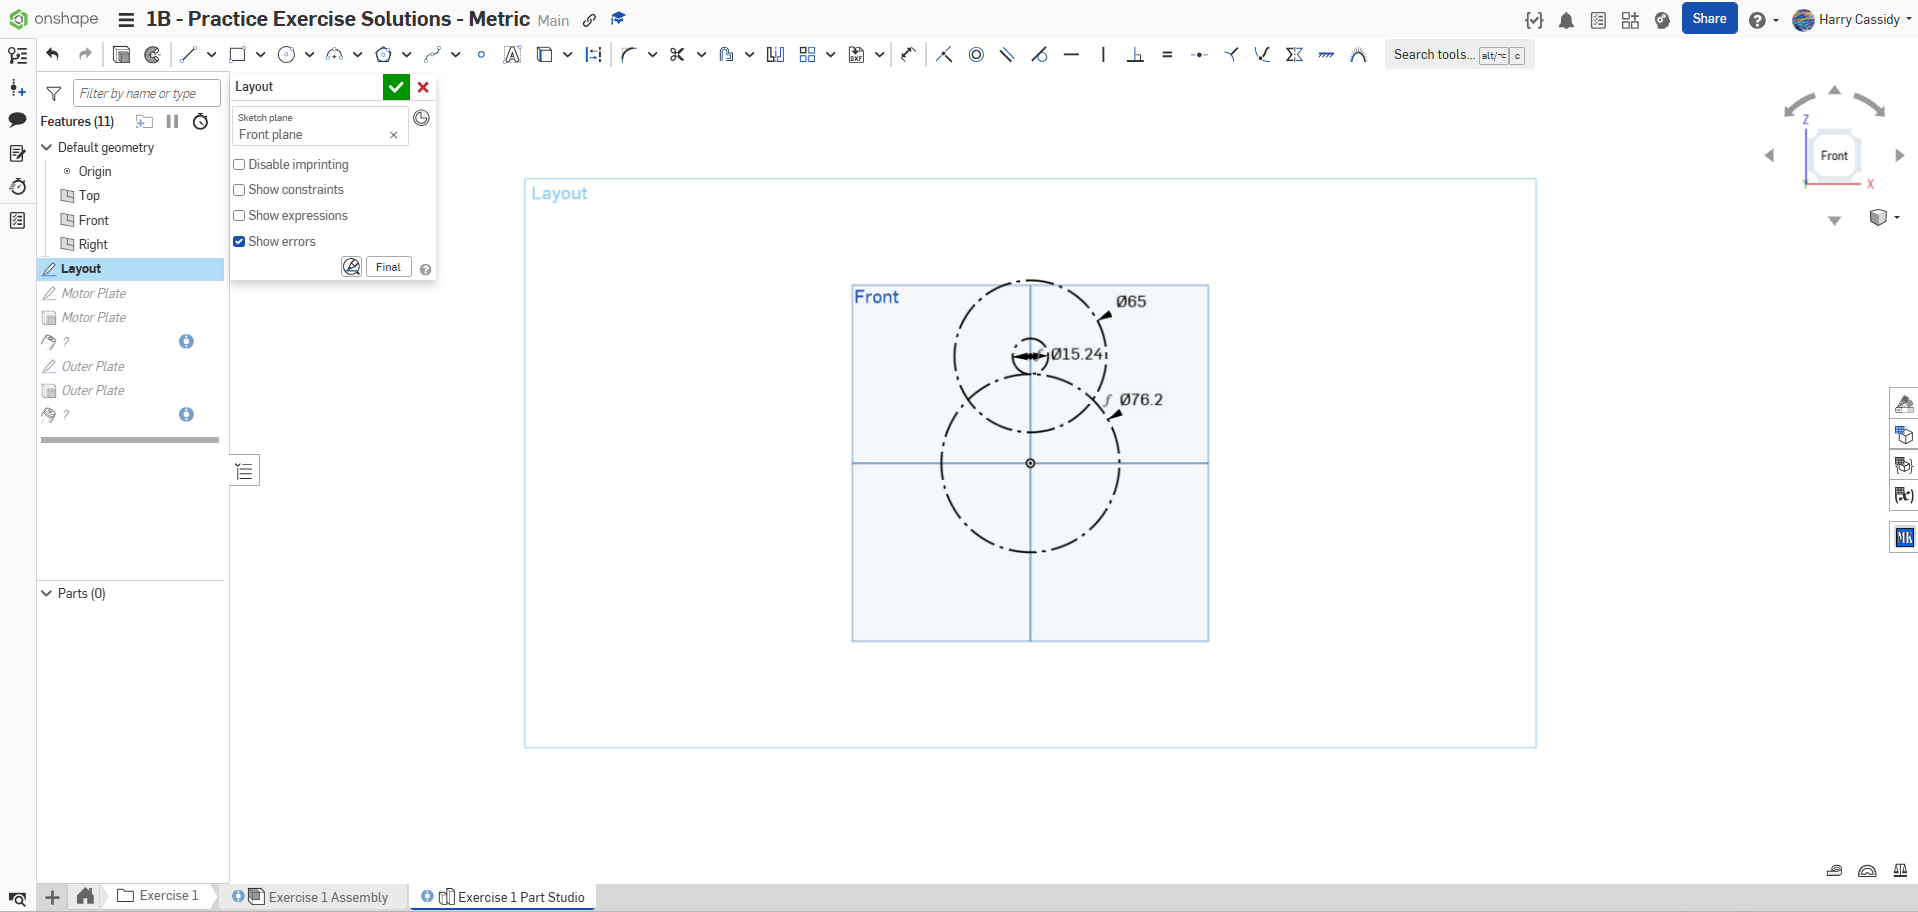The image size is (1918, 912).
Task: Choose the Text sketch tool
Action: point(512,55)
